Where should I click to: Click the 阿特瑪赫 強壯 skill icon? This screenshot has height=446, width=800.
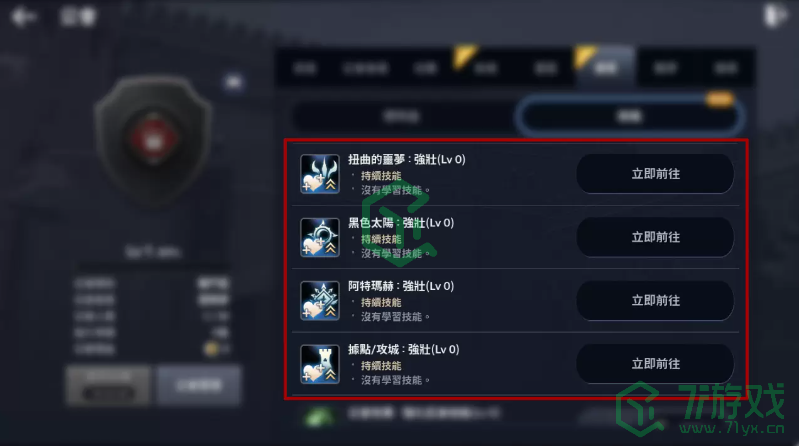click(x=320, y=301)
